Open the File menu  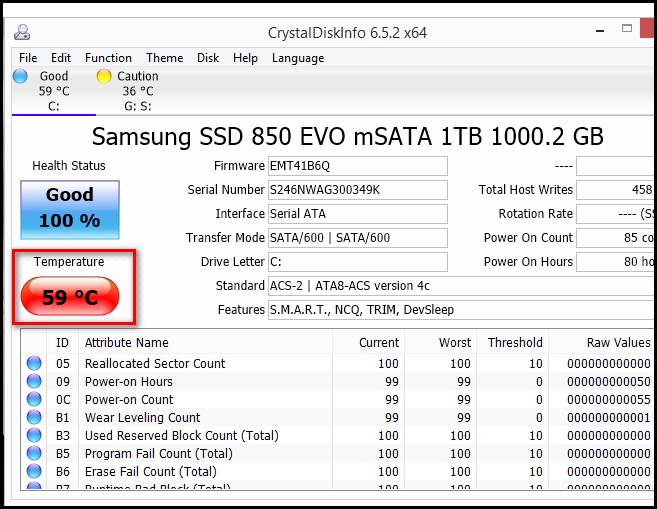click(28, 58)
